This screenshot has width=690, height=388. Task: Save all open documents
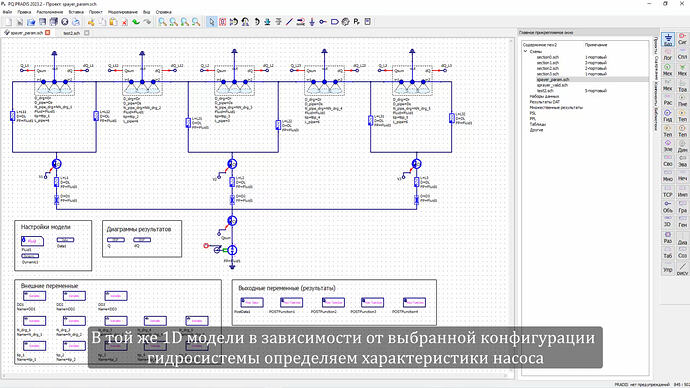pos(53,22)
